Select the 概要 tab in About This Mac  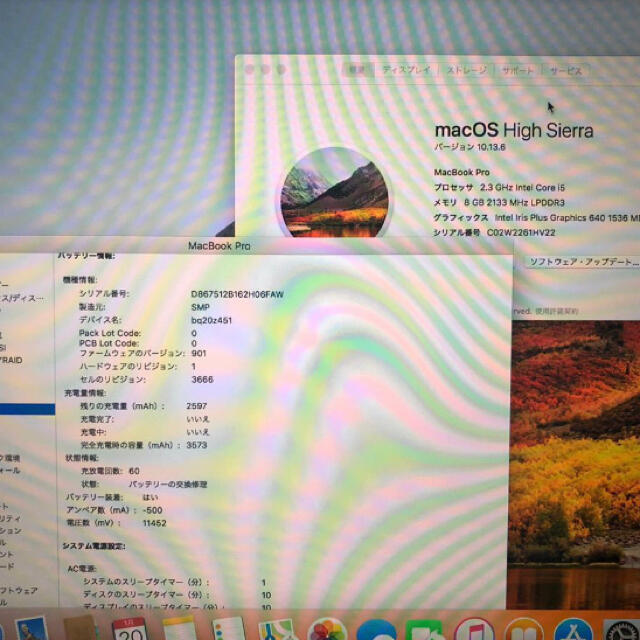[358, 70]
